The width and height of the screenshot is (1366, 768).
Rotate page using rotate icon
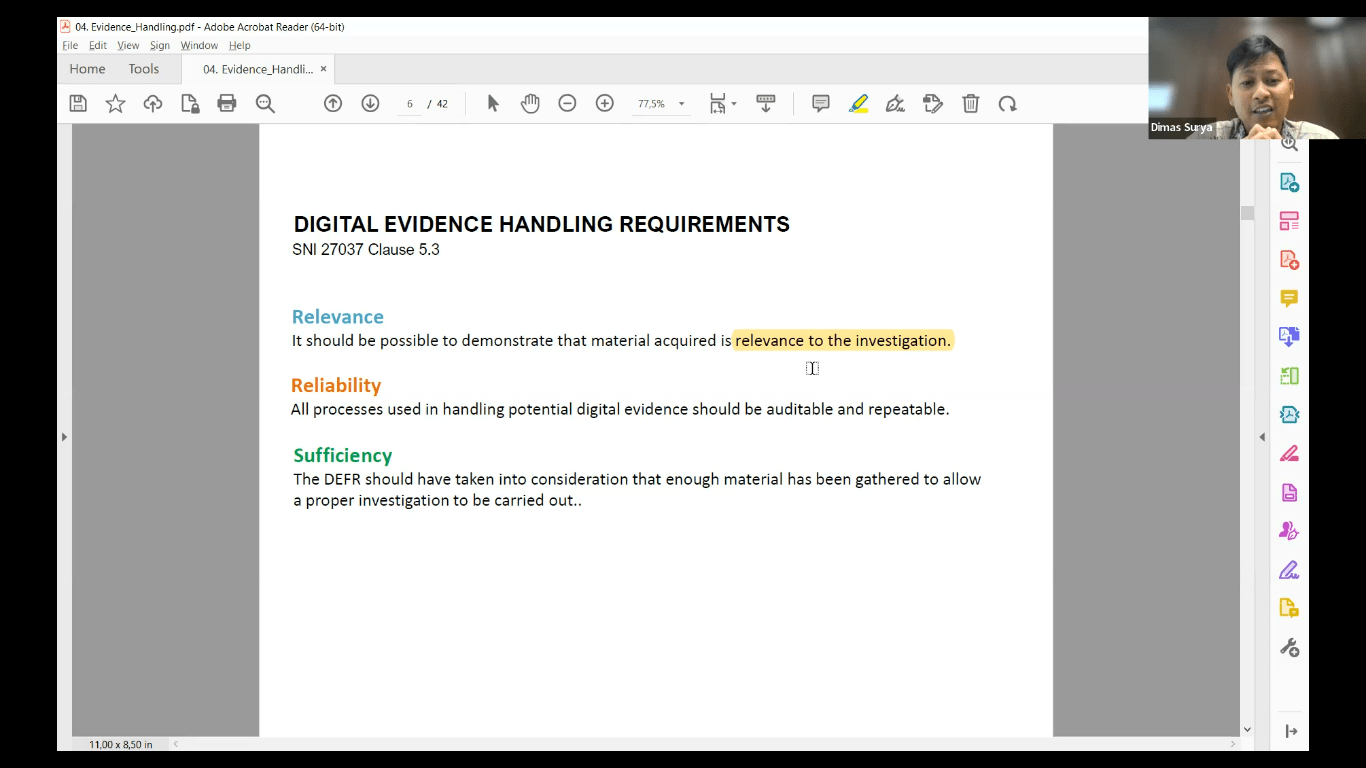1007,103
